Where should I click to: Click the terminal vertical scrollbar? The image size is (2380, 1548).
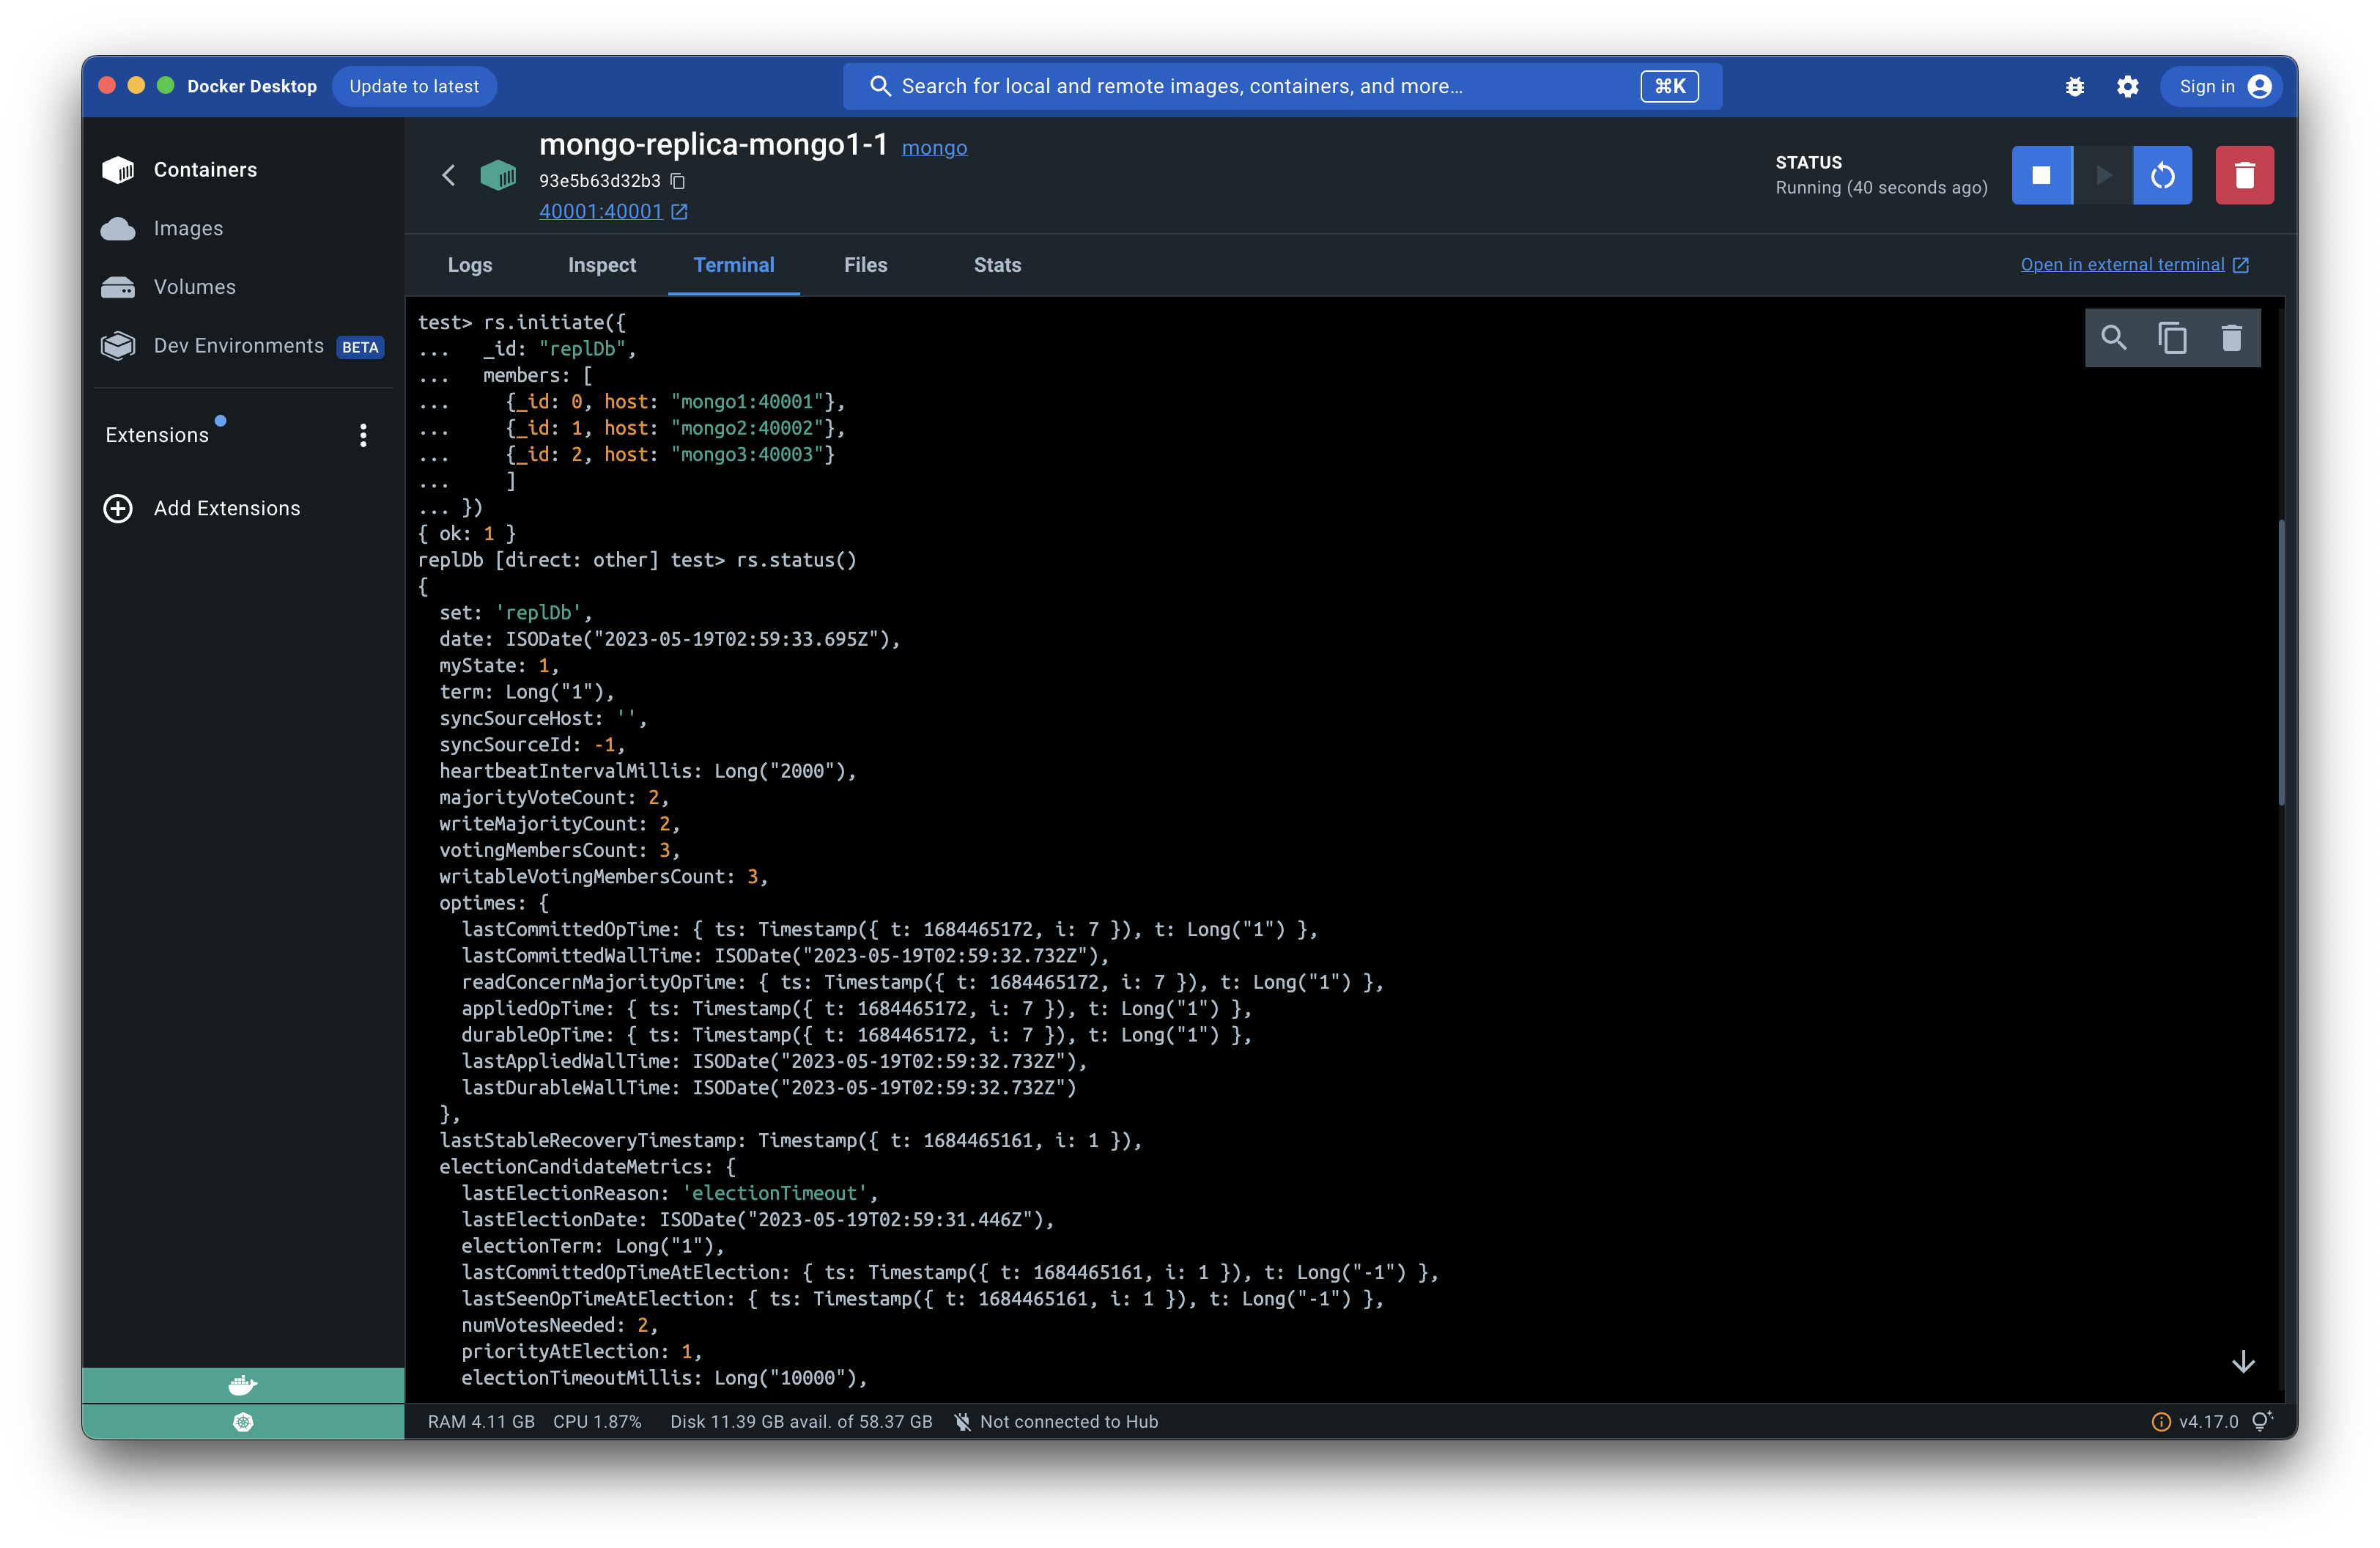point(2281,662)
